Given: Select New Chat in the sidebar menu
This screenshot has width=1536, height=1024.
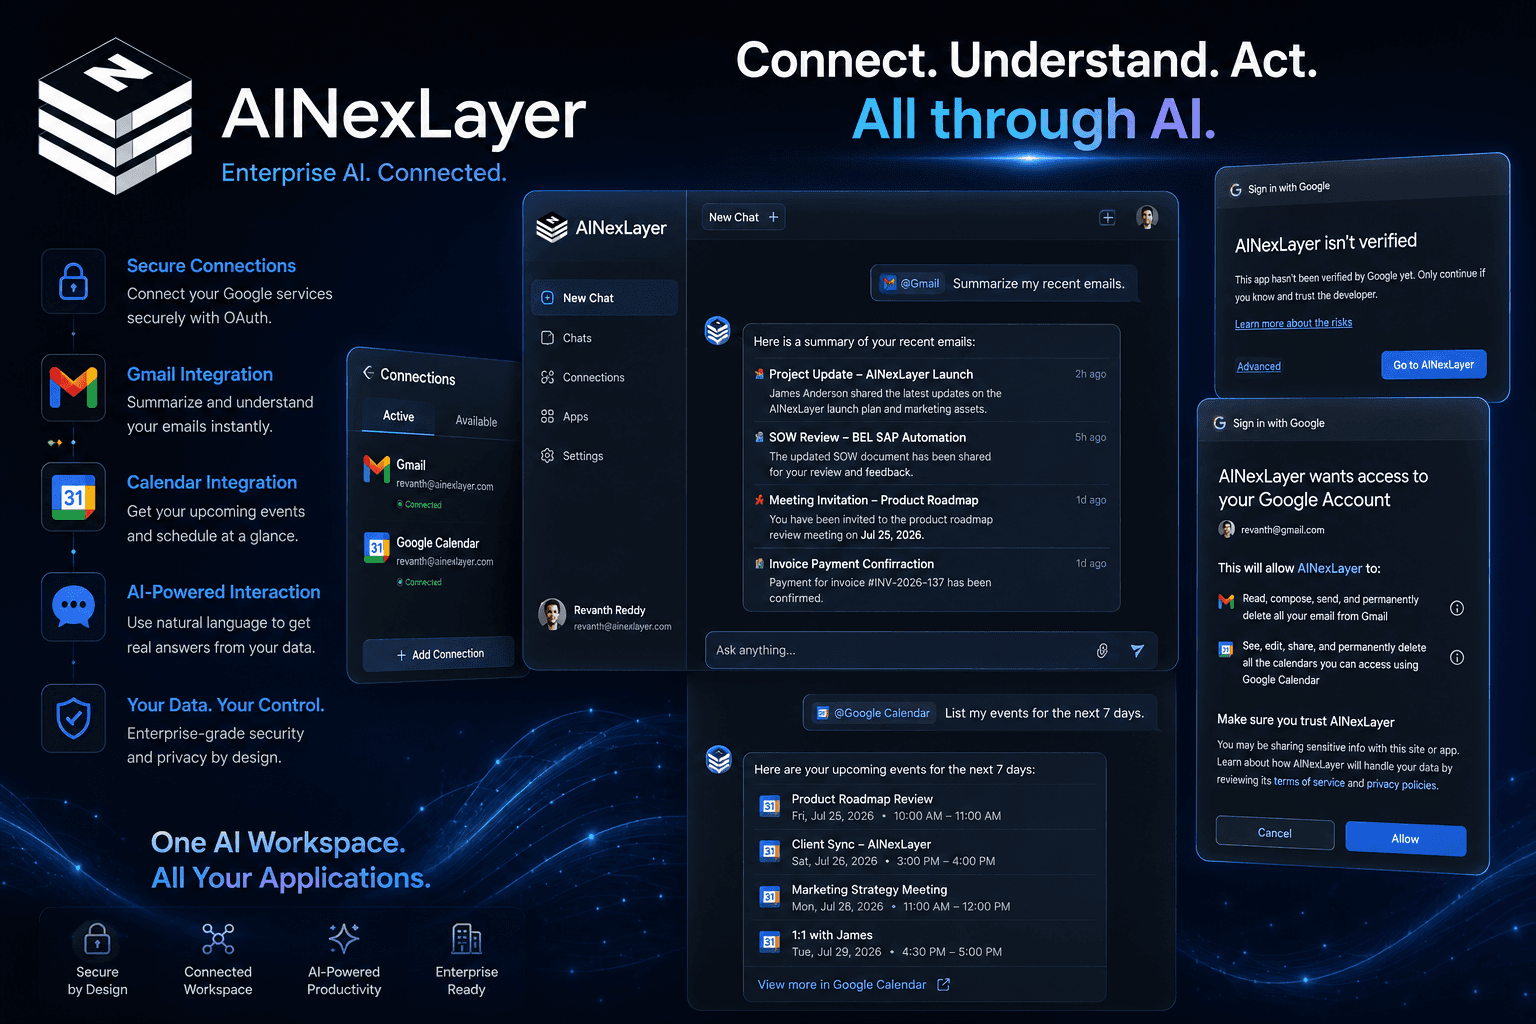Looking at the screenshot, I should click(604, 298).
